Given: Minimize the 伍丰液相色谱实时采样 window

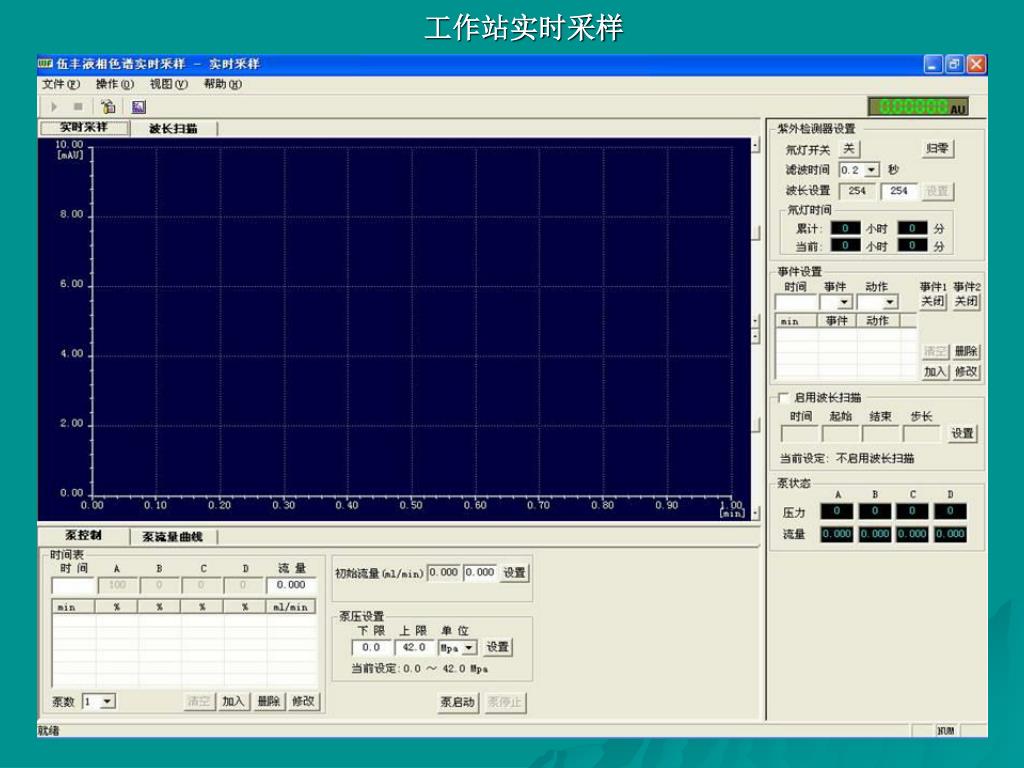Looking at the screenshot, I should click(x=933, y=64).
